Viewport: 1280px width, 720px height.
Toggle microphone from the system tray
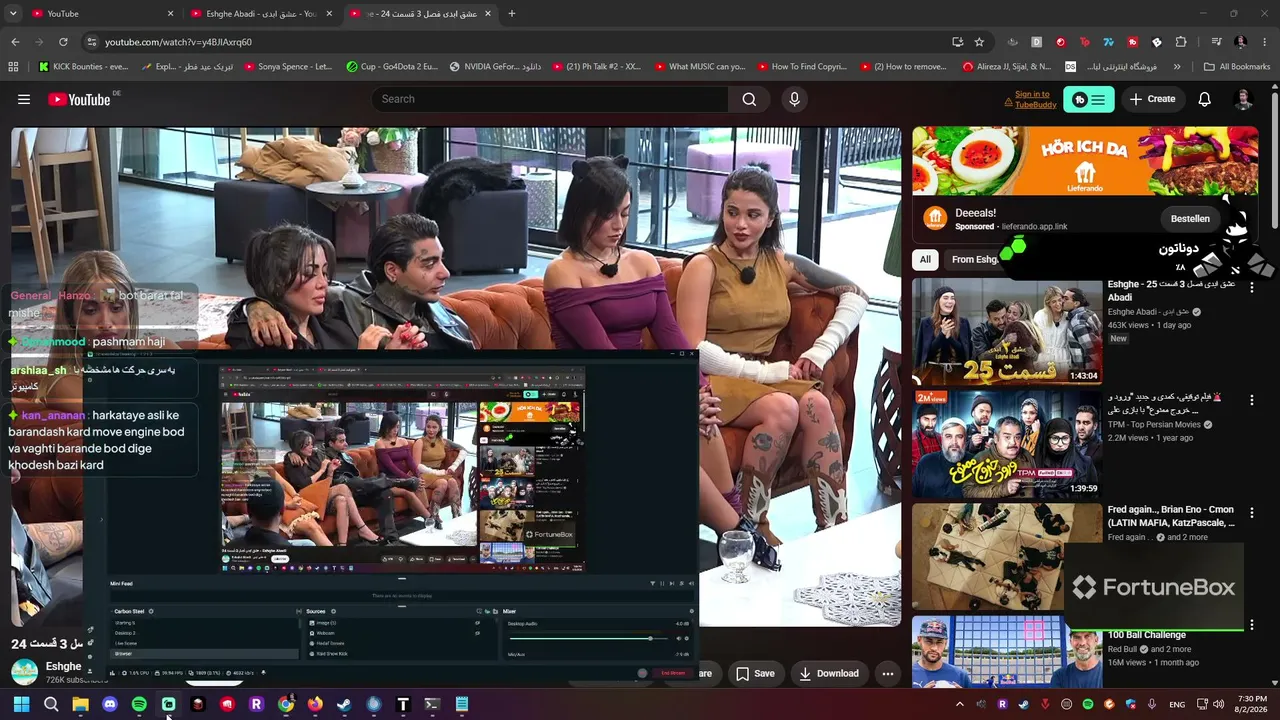(x=1152, y=704)
